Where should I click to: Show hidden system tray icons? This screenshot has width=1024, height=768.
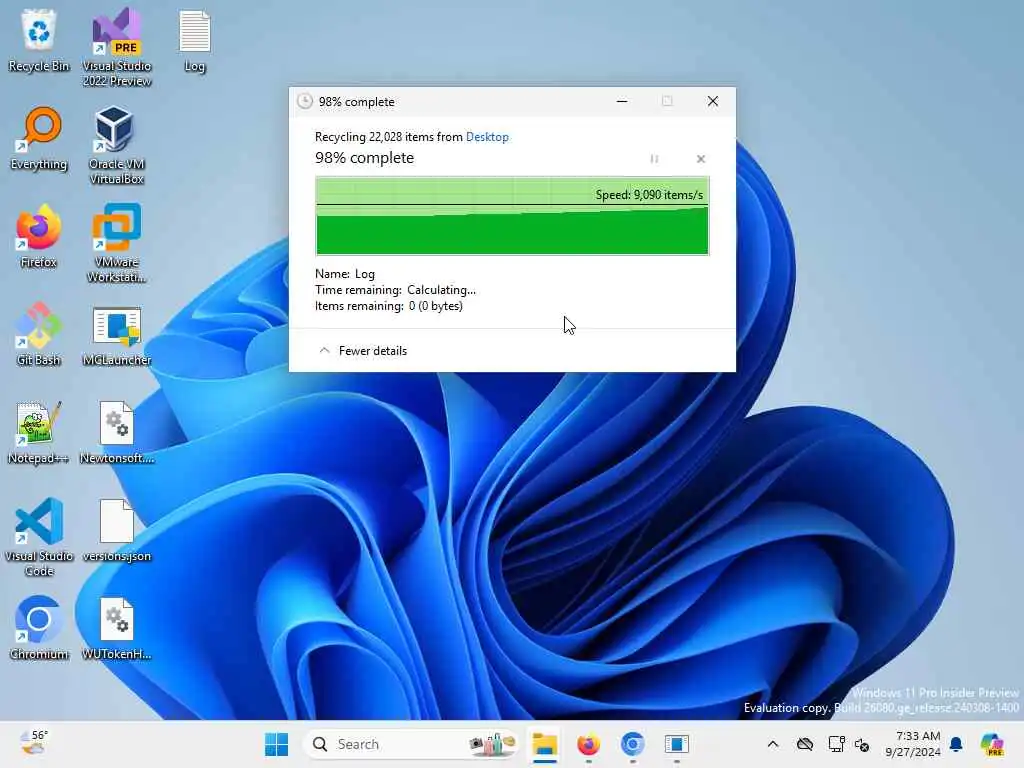[773, 744]
